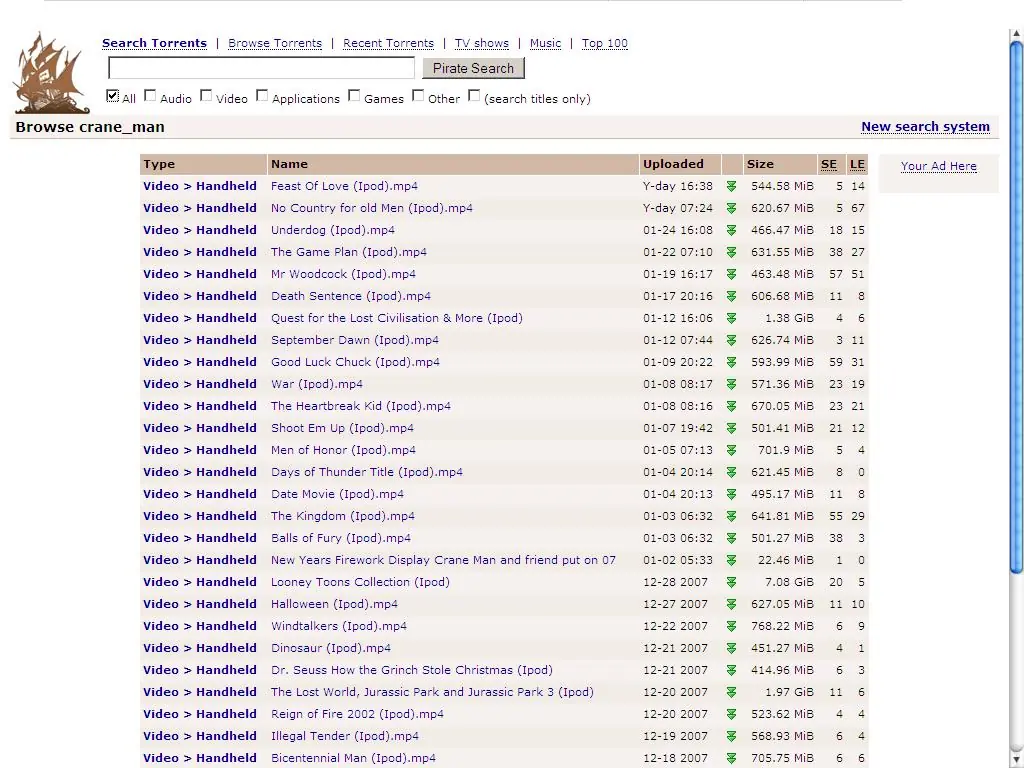Download torrent icon for Bicentennial Man
This screenshot has width=1024, height=768.
click(731, 758)
